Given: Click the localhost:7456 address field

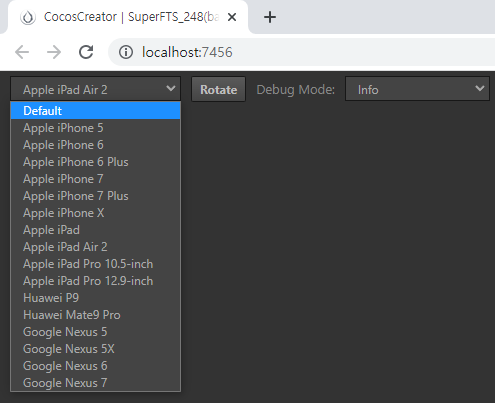Looking at the screenshot, I should tap(302, 52).
